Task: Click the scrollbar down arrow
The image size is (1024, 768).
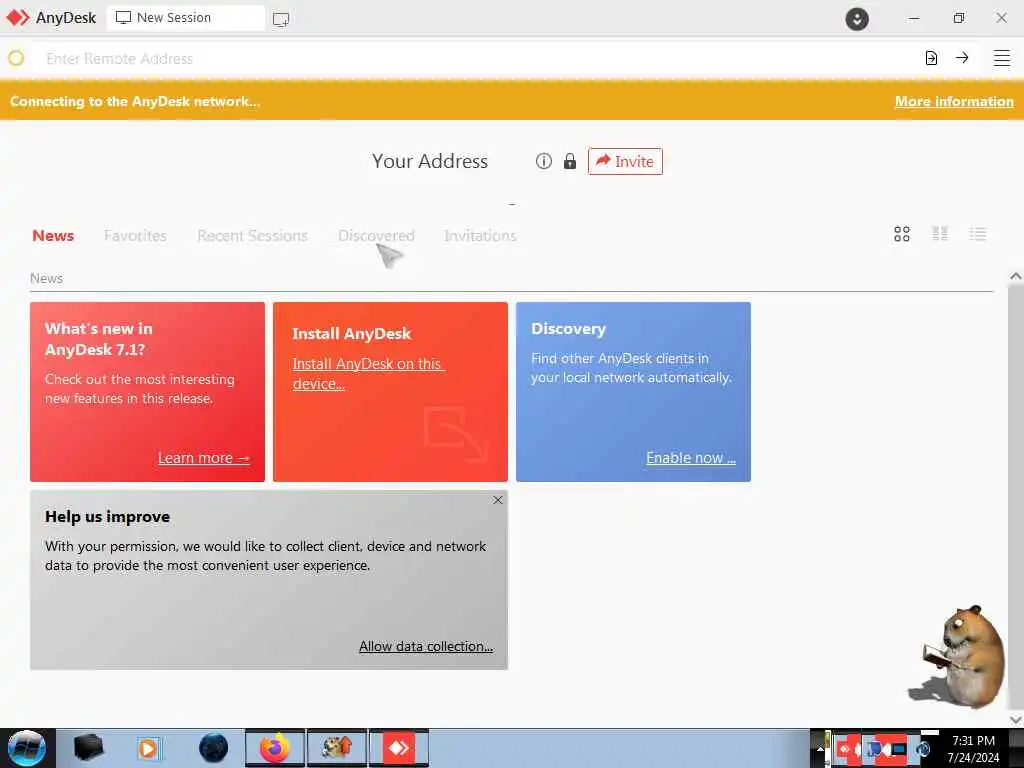Action: tap(1016, 719)
